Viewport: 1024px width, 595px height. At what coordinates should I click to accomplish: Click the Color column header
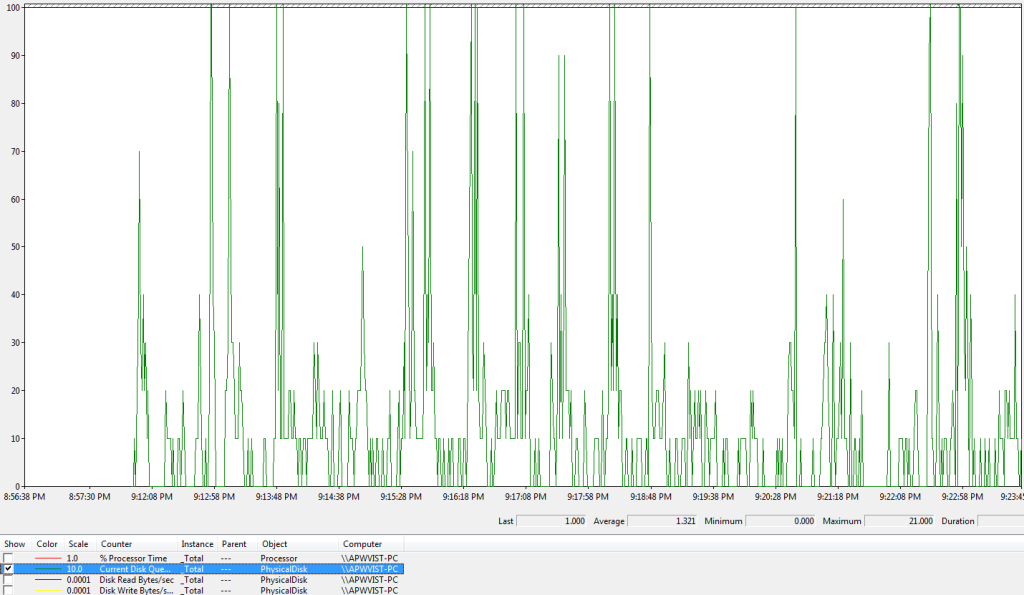[47, 544]
